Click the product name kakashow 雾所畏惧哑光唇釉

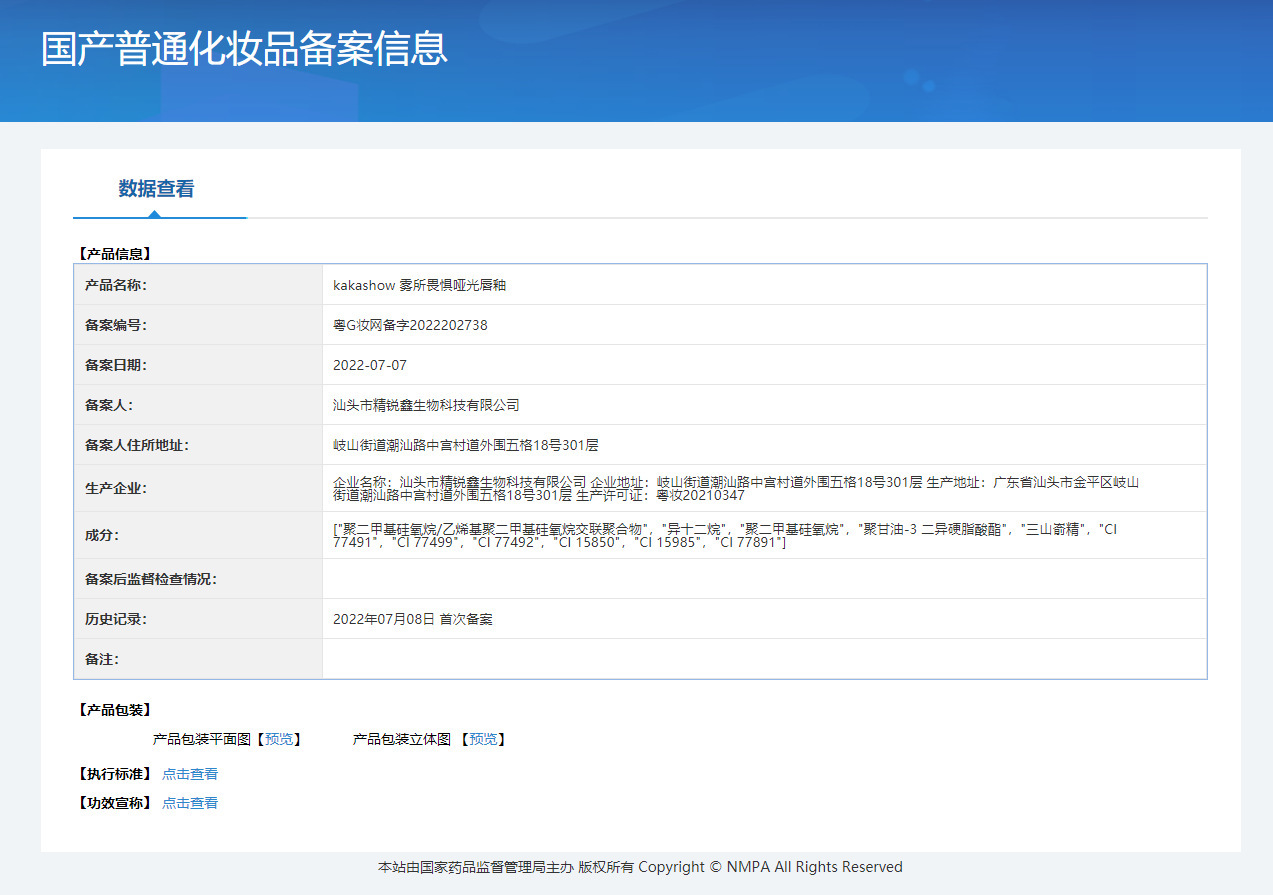coord(419,285)
